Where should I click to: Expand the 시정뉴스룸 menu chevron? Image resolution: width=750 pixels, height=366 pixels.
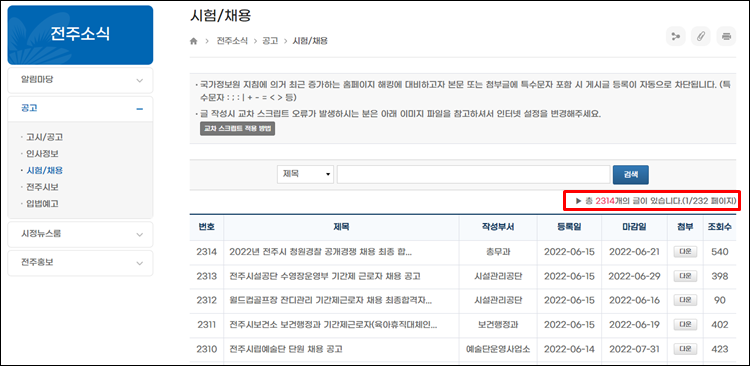pyautogui.click(x=139, y=234)
